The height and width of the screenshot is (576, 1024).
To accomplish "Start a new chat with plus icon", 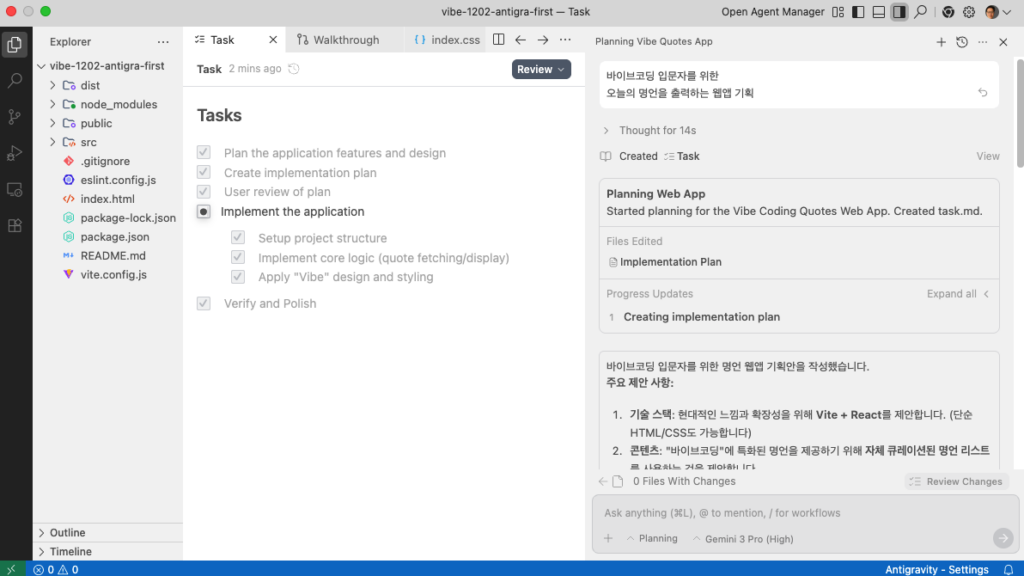I will 940,42.
